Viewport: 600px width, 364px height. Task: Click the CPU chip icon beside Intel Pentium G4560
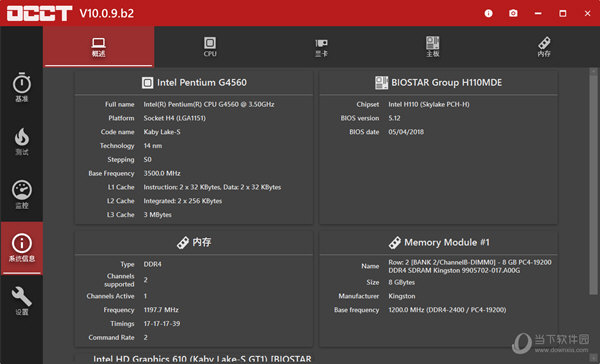tap(147, 83)
